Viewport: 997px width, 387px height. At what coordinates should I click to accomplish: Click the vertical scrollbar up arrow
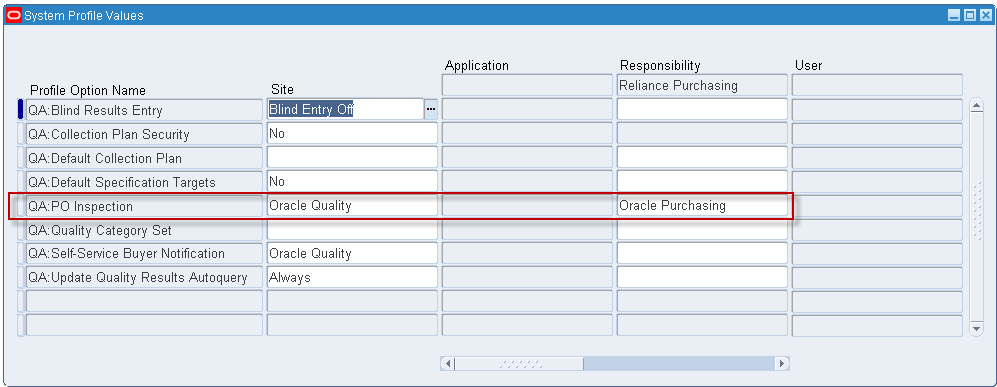pyautogui.click(x=977, y=105)
